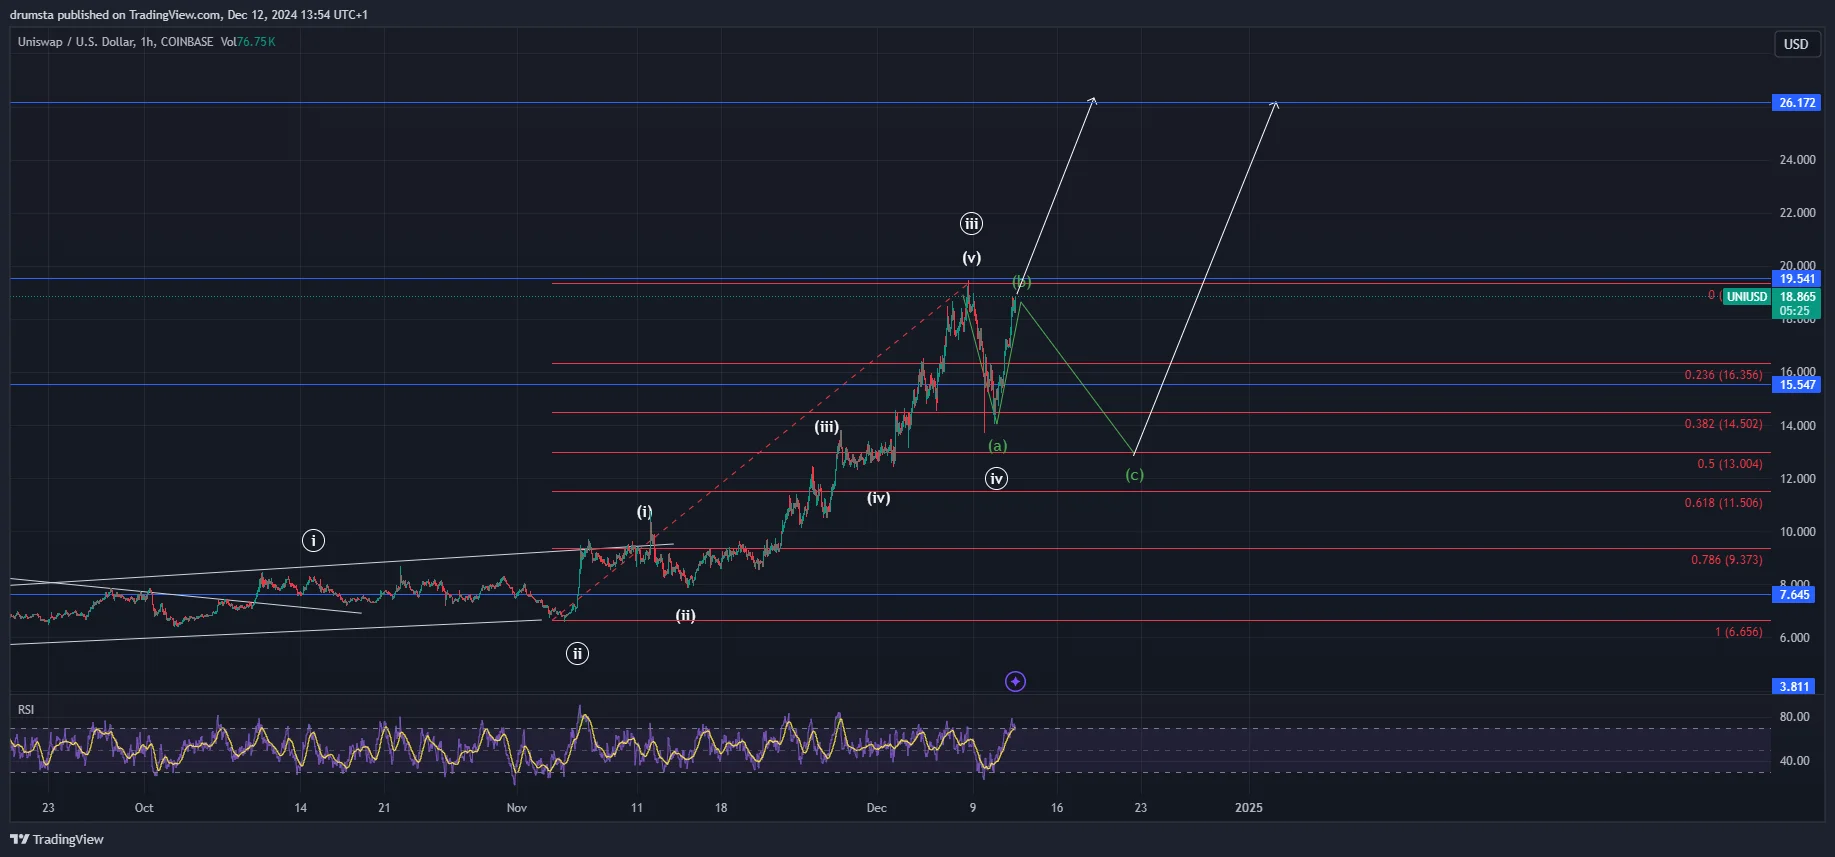The image size is (1835, 857).
Task: Click the 21 date axis label
Action: click(384, 808)
